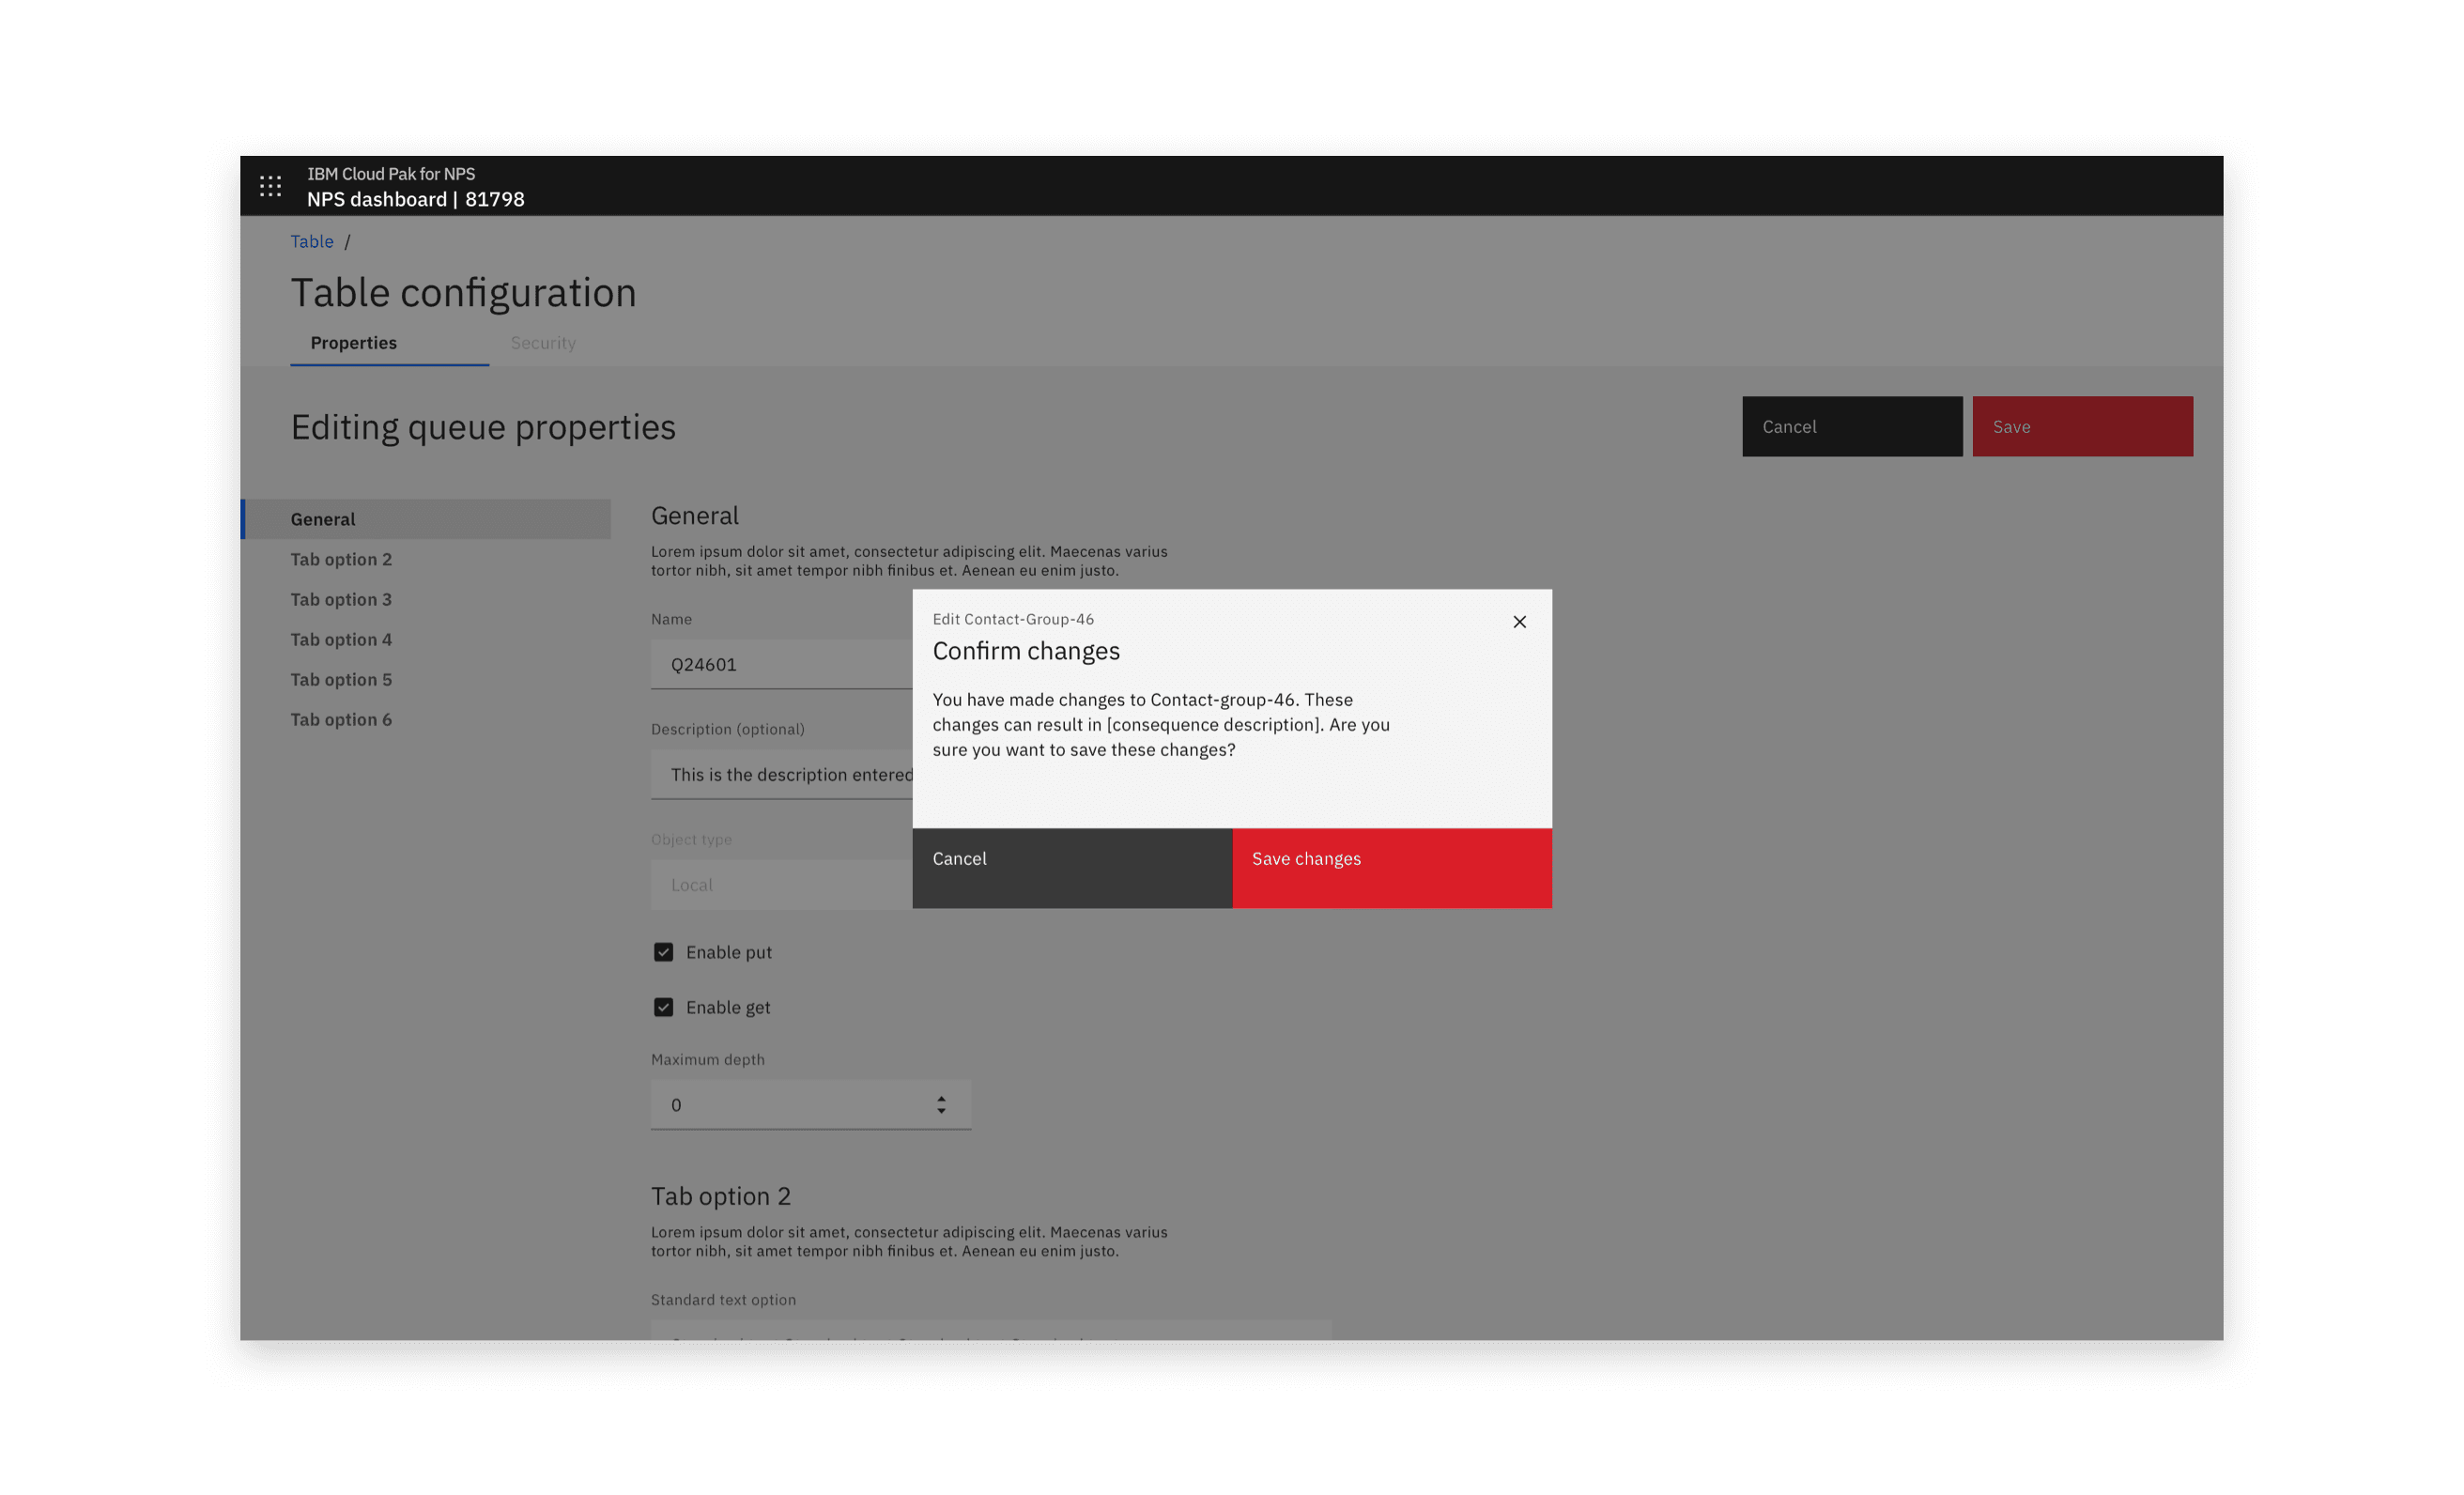Click Save changes in the confirmation dialog
Screen dimensions: 2464x1495
coord(1392,867)
